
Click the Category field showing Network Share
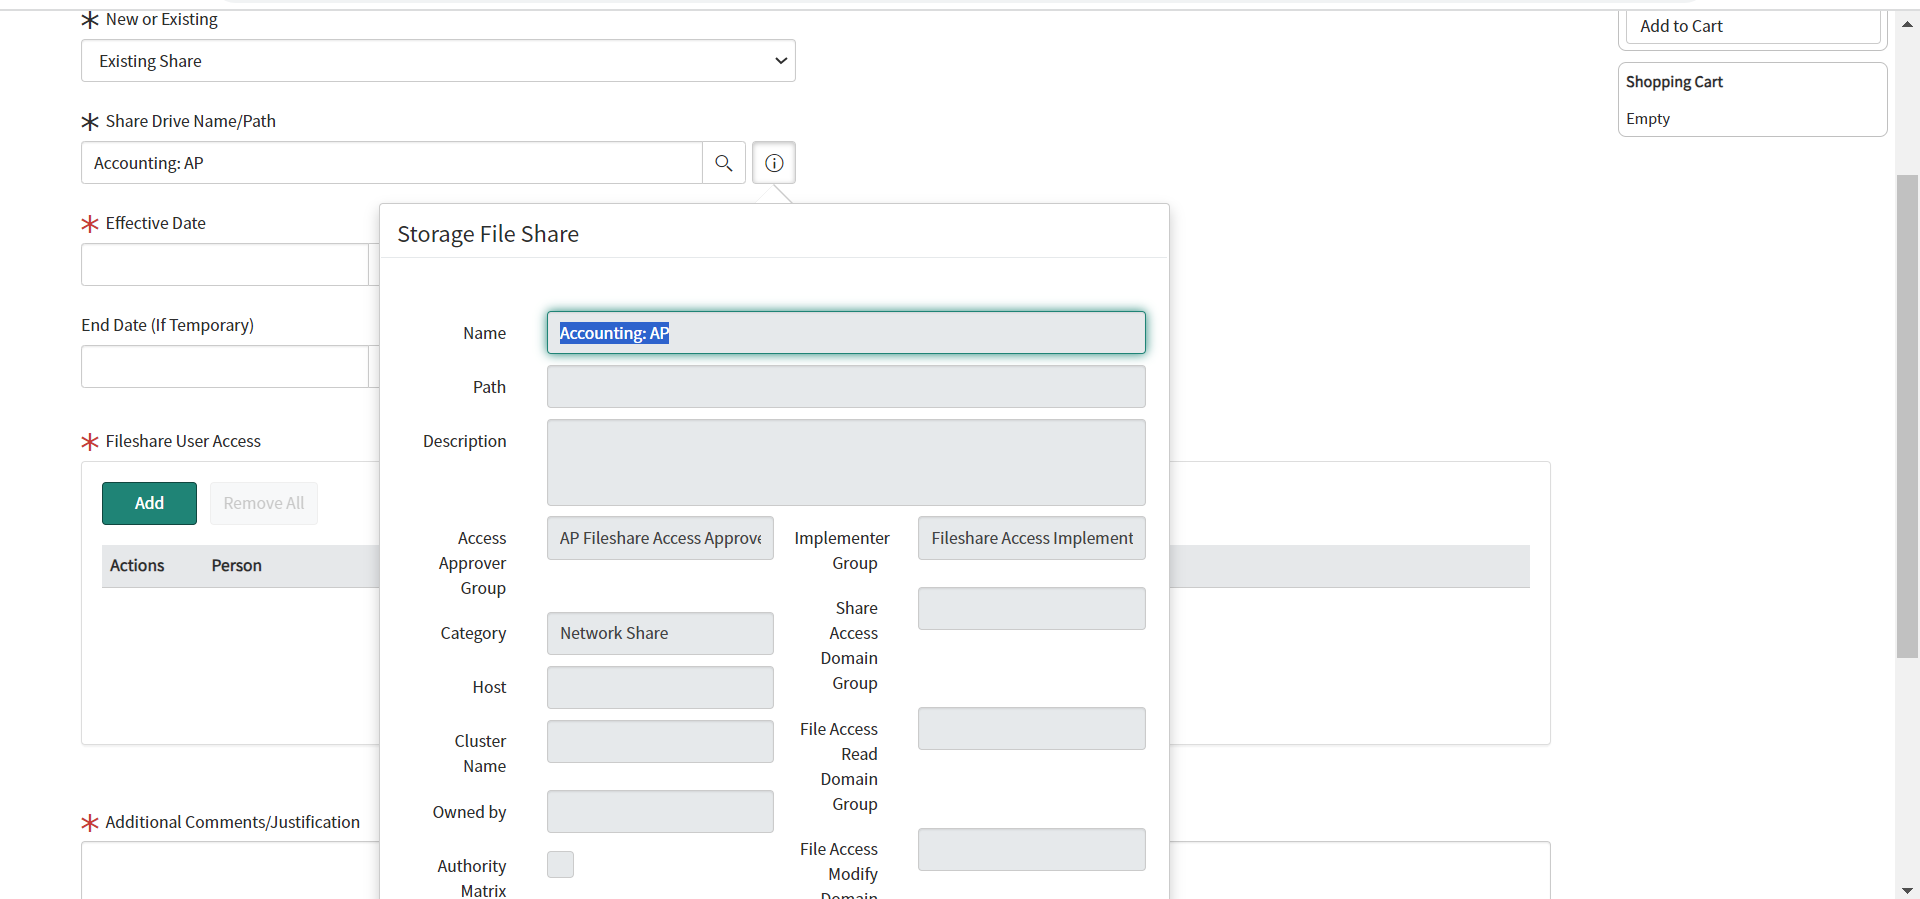[660, 633]
